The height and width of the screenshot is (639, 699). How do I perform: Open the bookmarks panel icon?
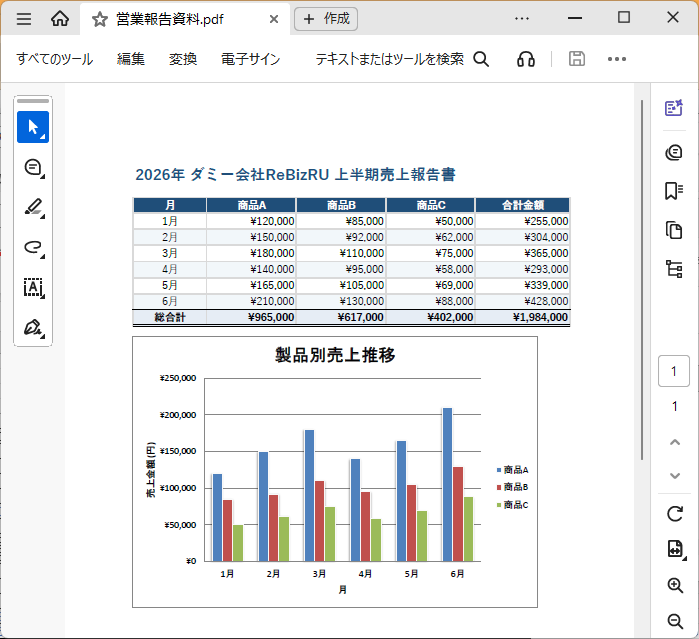[x=674, y=191]
